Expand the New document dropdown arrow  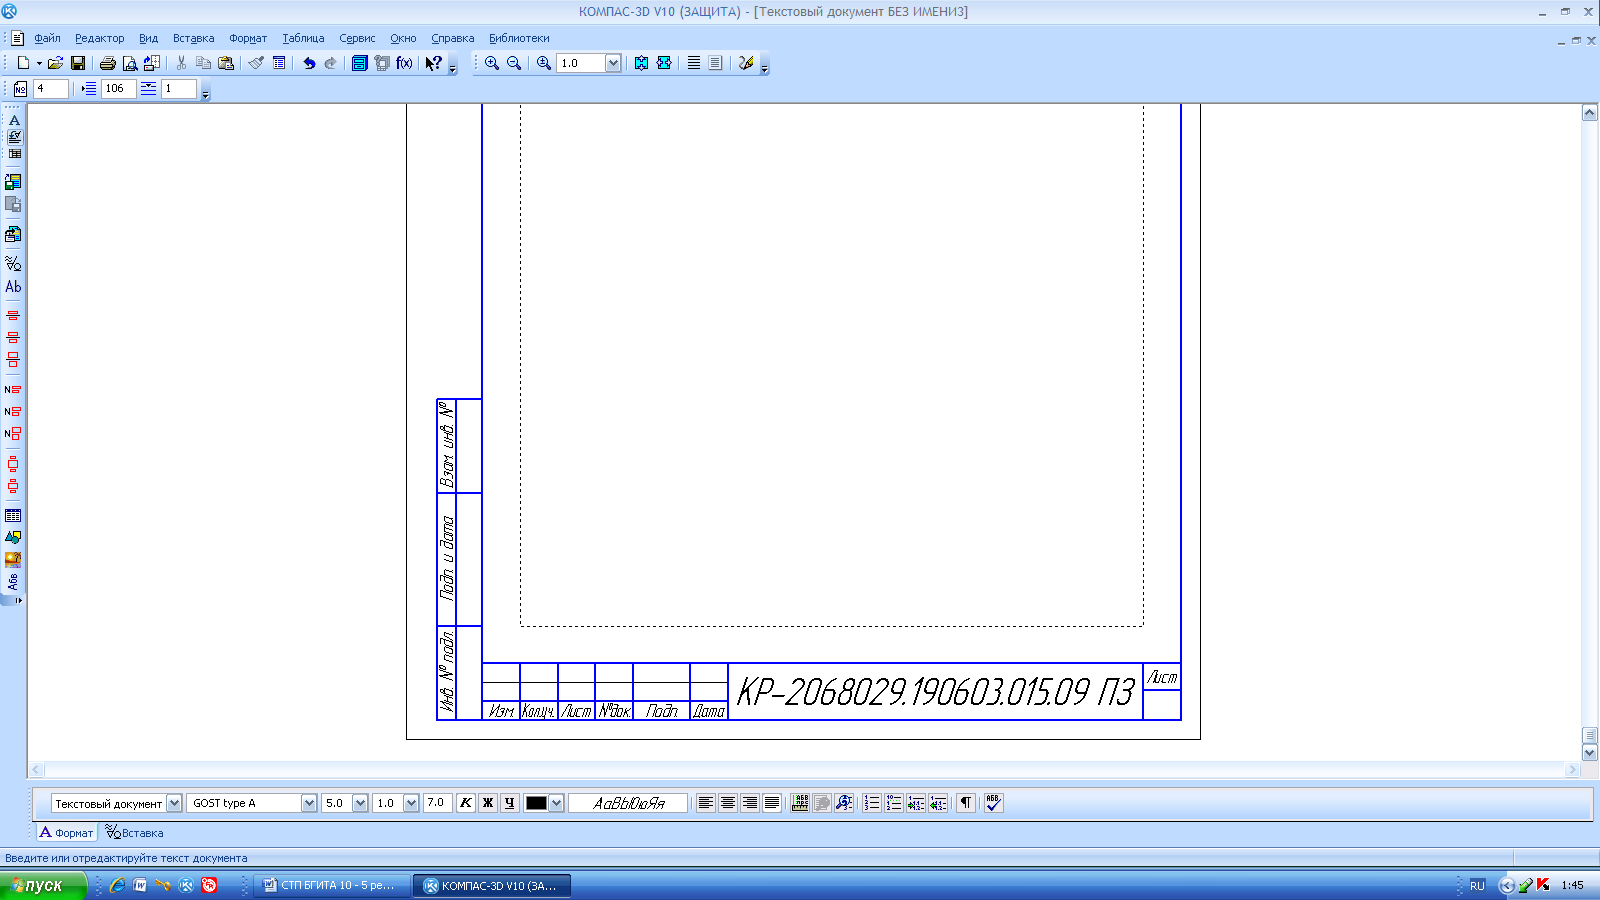pos(39,63)
